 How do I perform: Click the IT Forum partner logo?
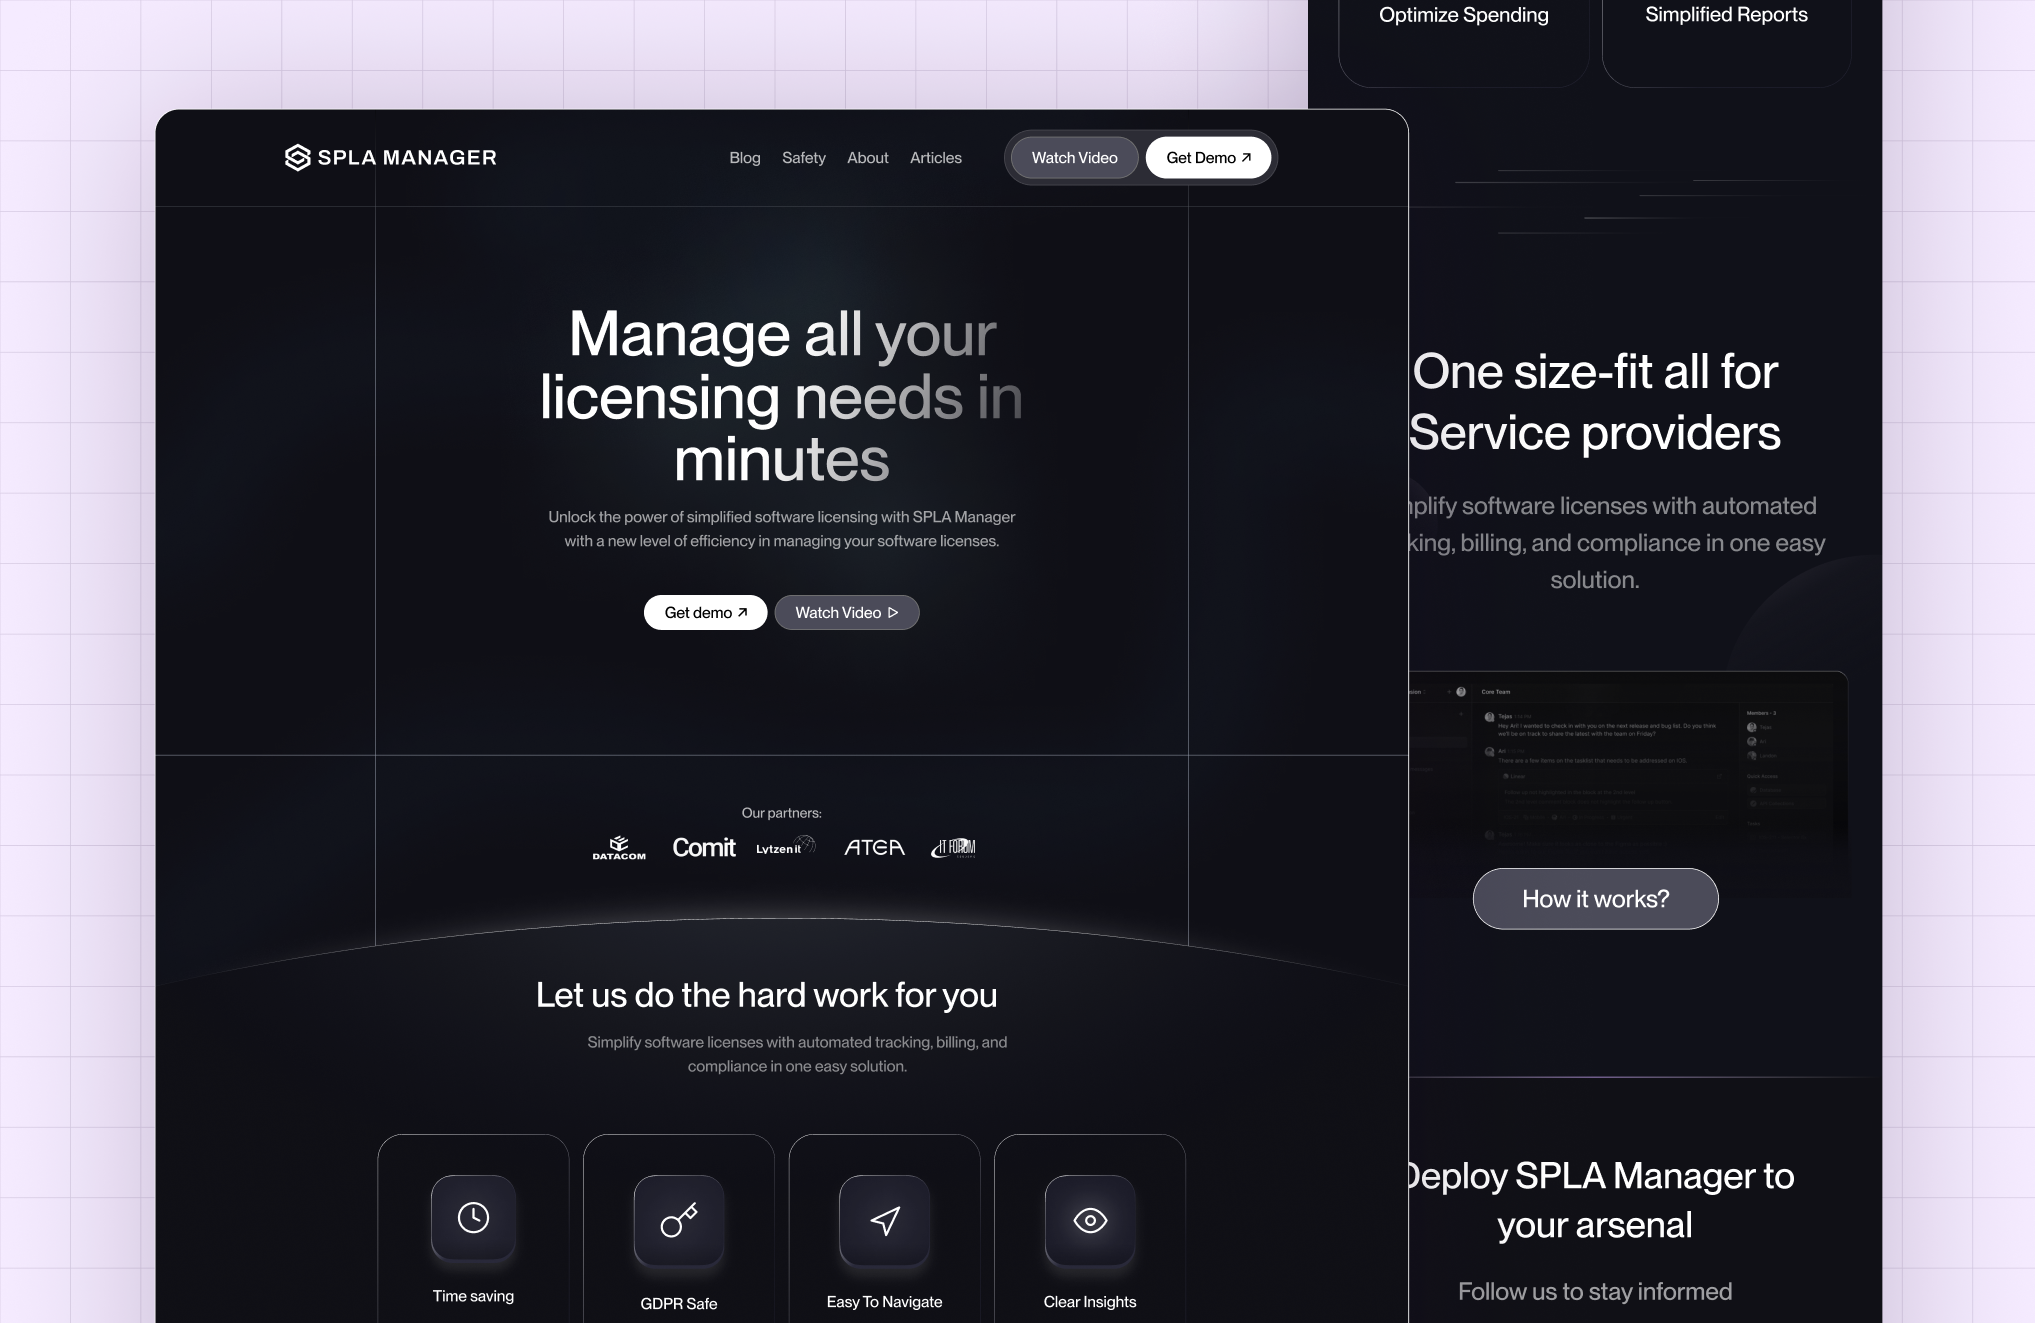[x=954, y=848]
